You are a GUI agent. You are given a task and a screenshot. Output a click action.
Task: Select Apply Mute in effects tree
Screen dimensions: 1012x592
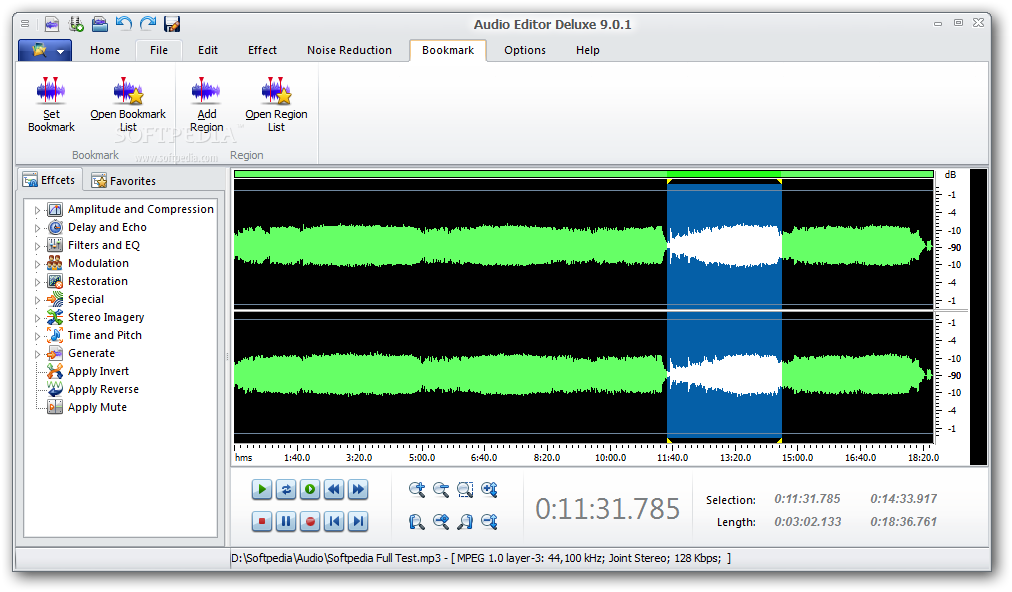point(97,407)
